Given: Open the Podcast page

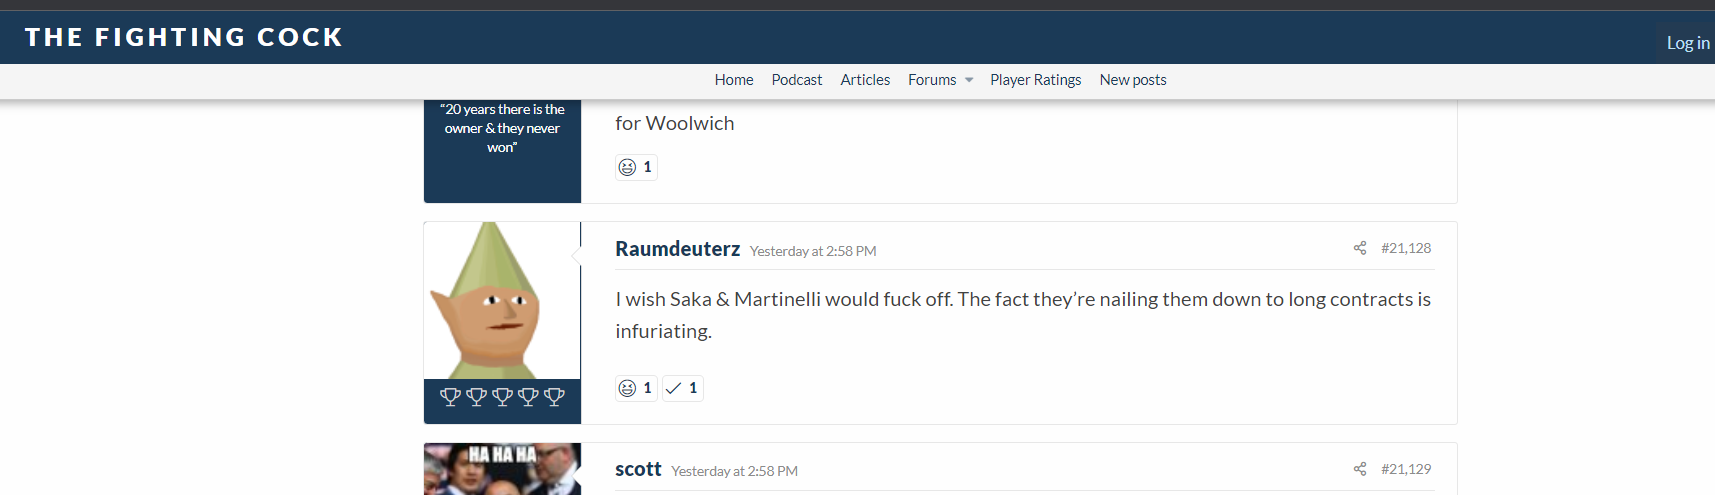Looking at the screenshot, I should (x=797, y=80).
